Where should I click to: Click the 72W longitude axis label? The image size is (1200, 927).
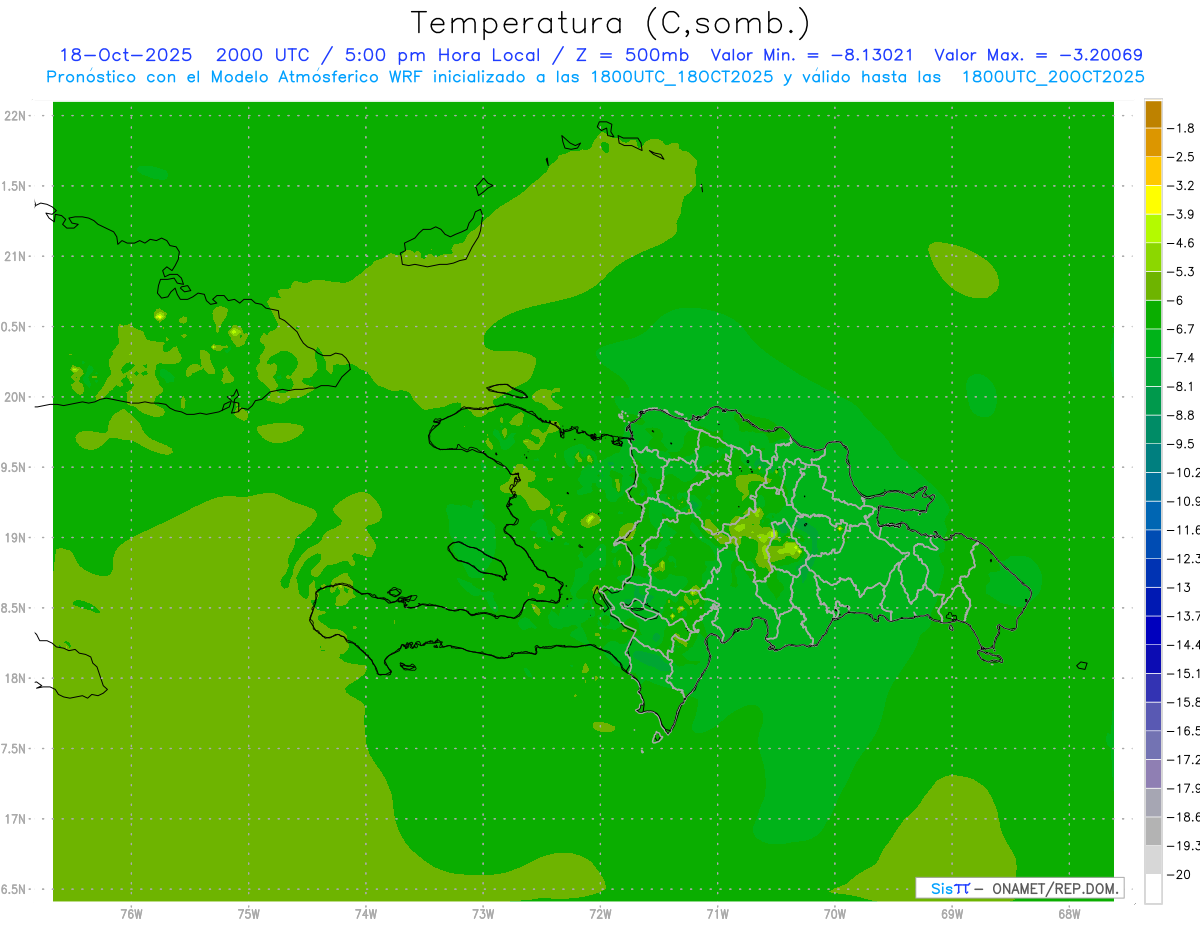tap(600, 913)
